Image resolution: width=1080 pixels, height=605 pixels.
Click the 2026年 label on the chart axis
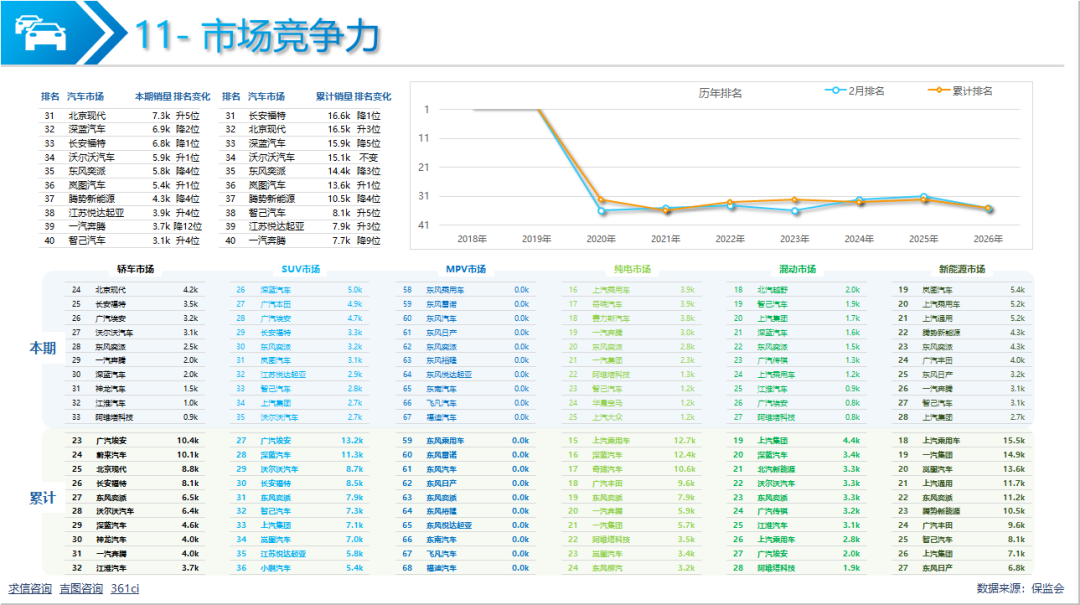988,239
